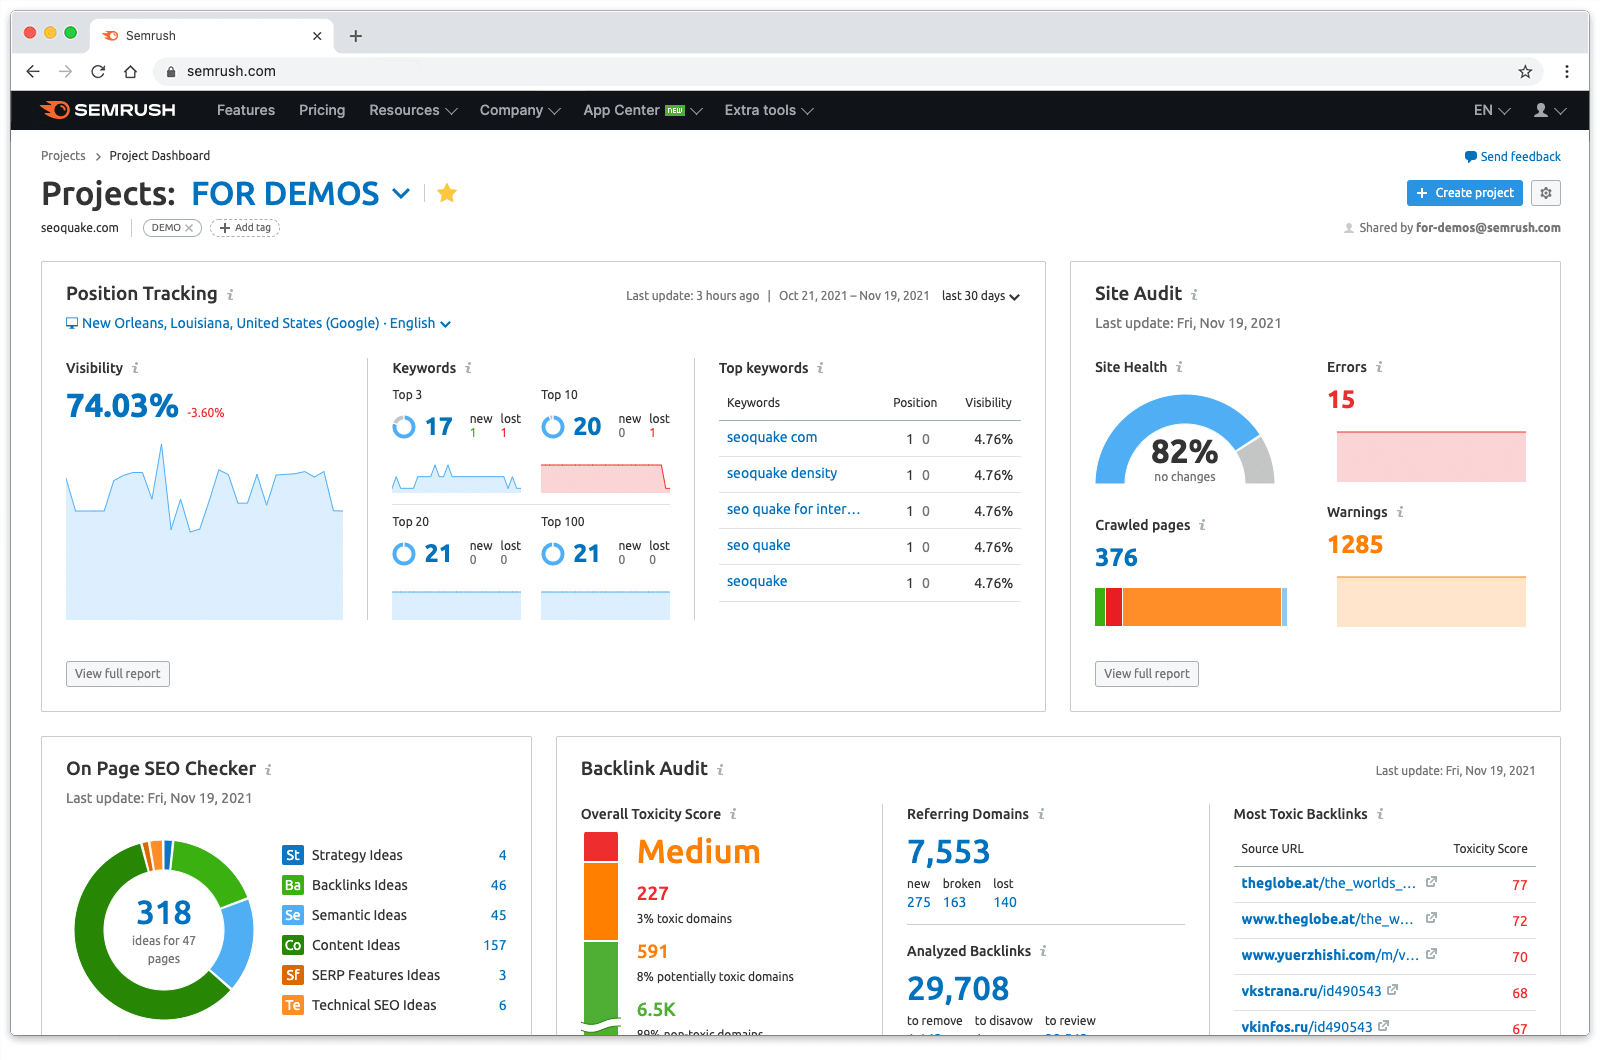Viewport: 1600px width, 1060px height.
Task: Open the seoquake density keyword link
Action: [781, 473]
